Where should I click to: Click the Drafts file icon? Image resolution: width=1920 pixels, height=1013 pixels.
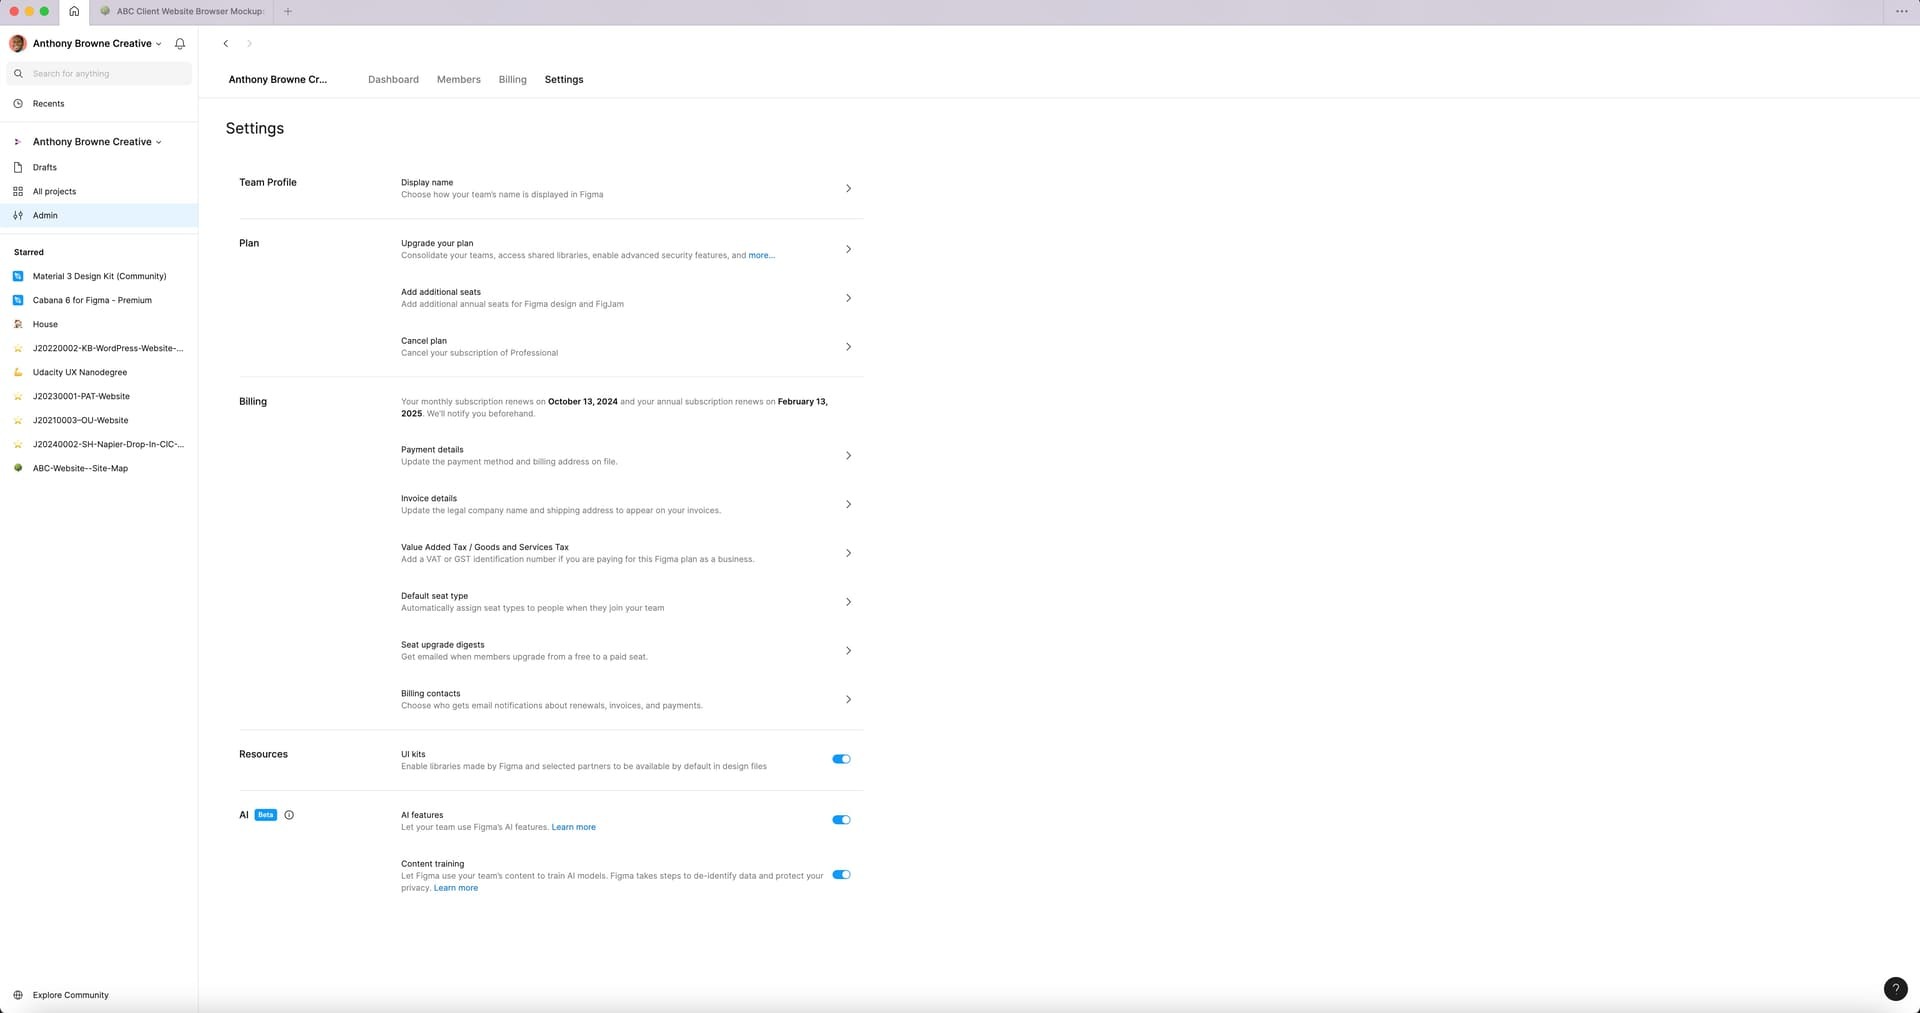tap(18, 168)
